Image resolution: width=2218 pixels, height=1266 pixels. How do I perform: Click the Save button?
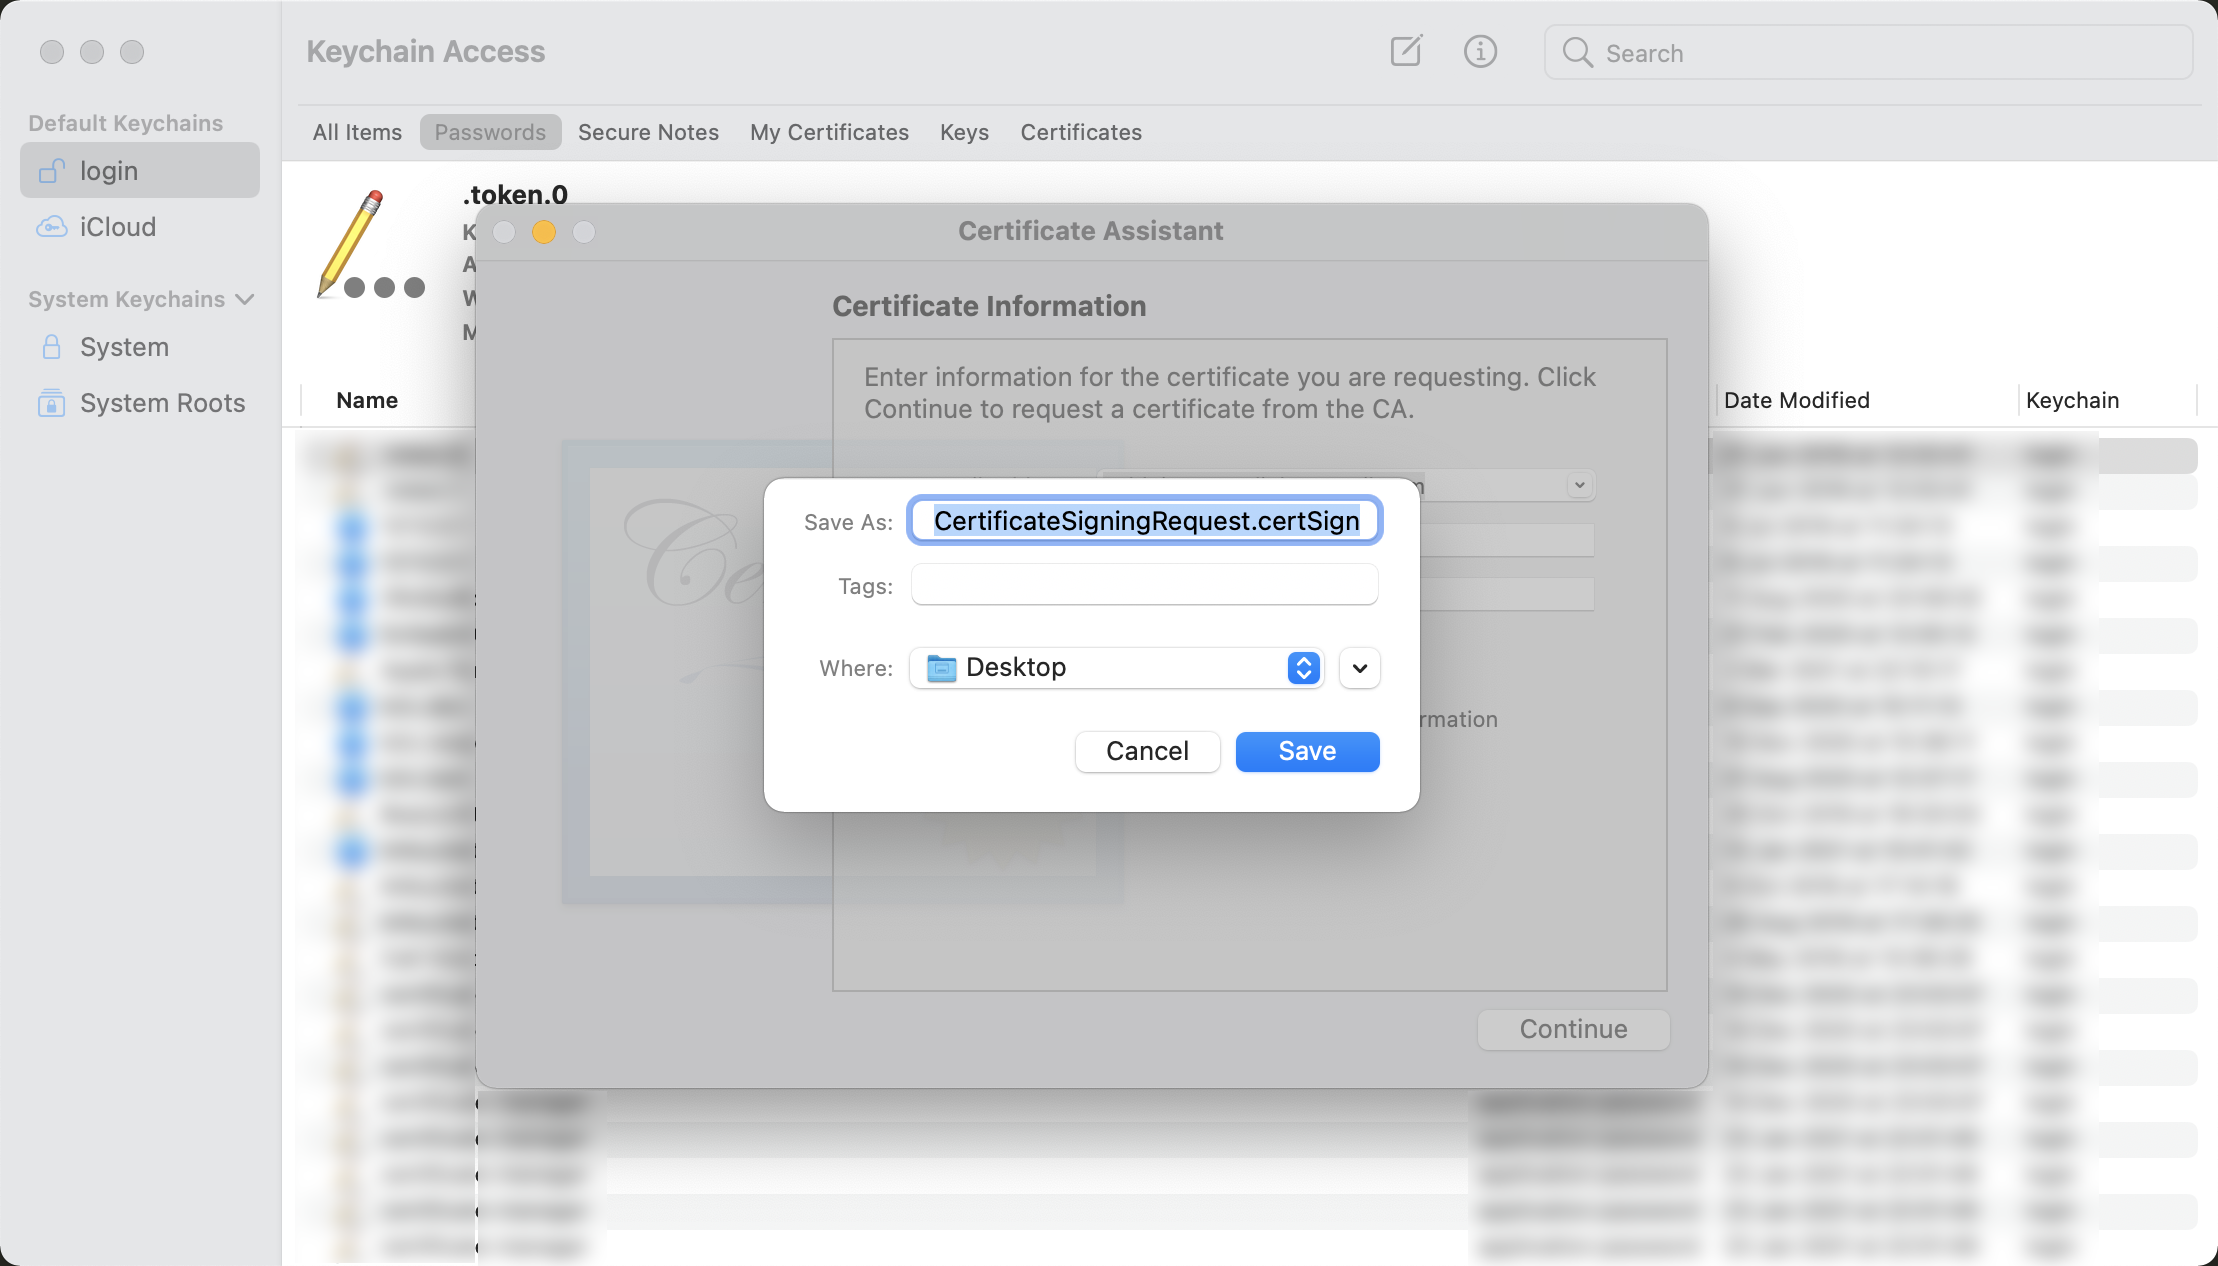tap(1307, 751)
